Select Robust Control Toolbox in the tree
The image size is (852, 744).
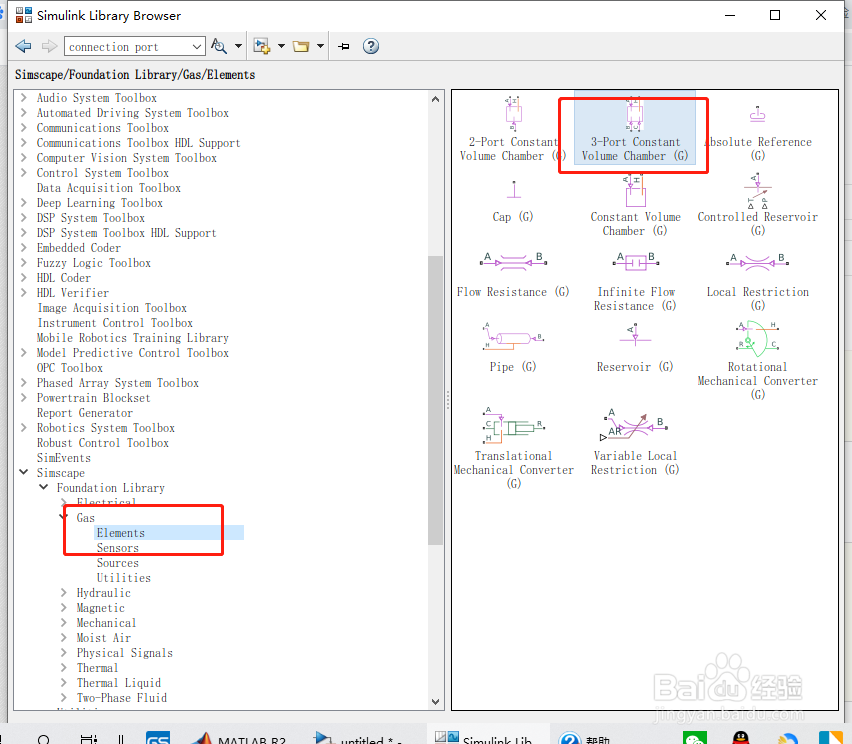coord(103,442)
